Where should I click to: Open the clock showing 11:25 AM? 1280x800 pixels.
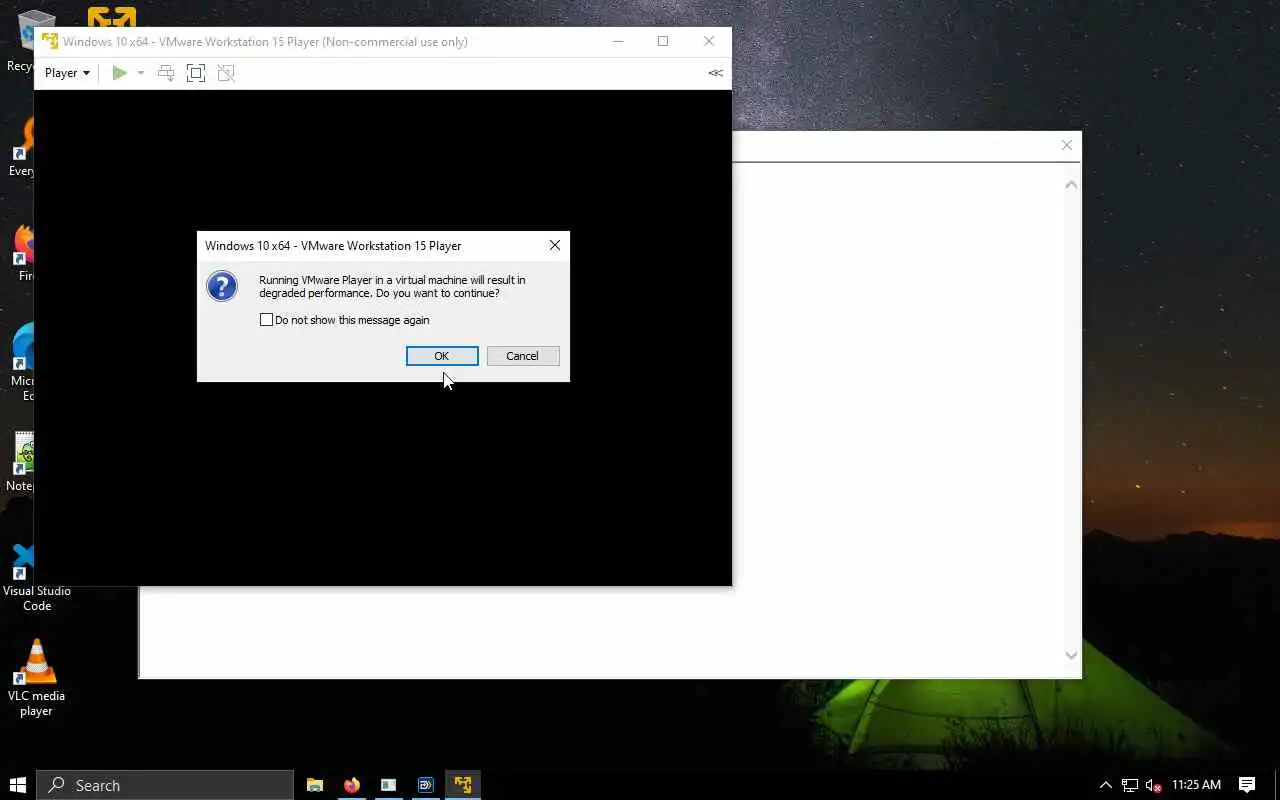pos(1196,785)
